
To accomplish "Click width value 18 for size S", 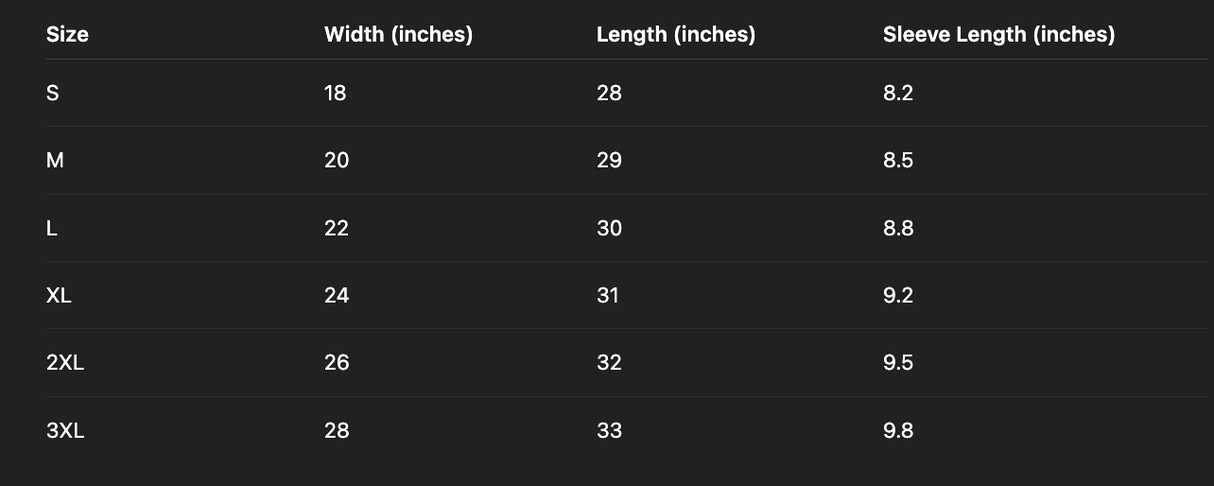I will [x=335, y=93].
